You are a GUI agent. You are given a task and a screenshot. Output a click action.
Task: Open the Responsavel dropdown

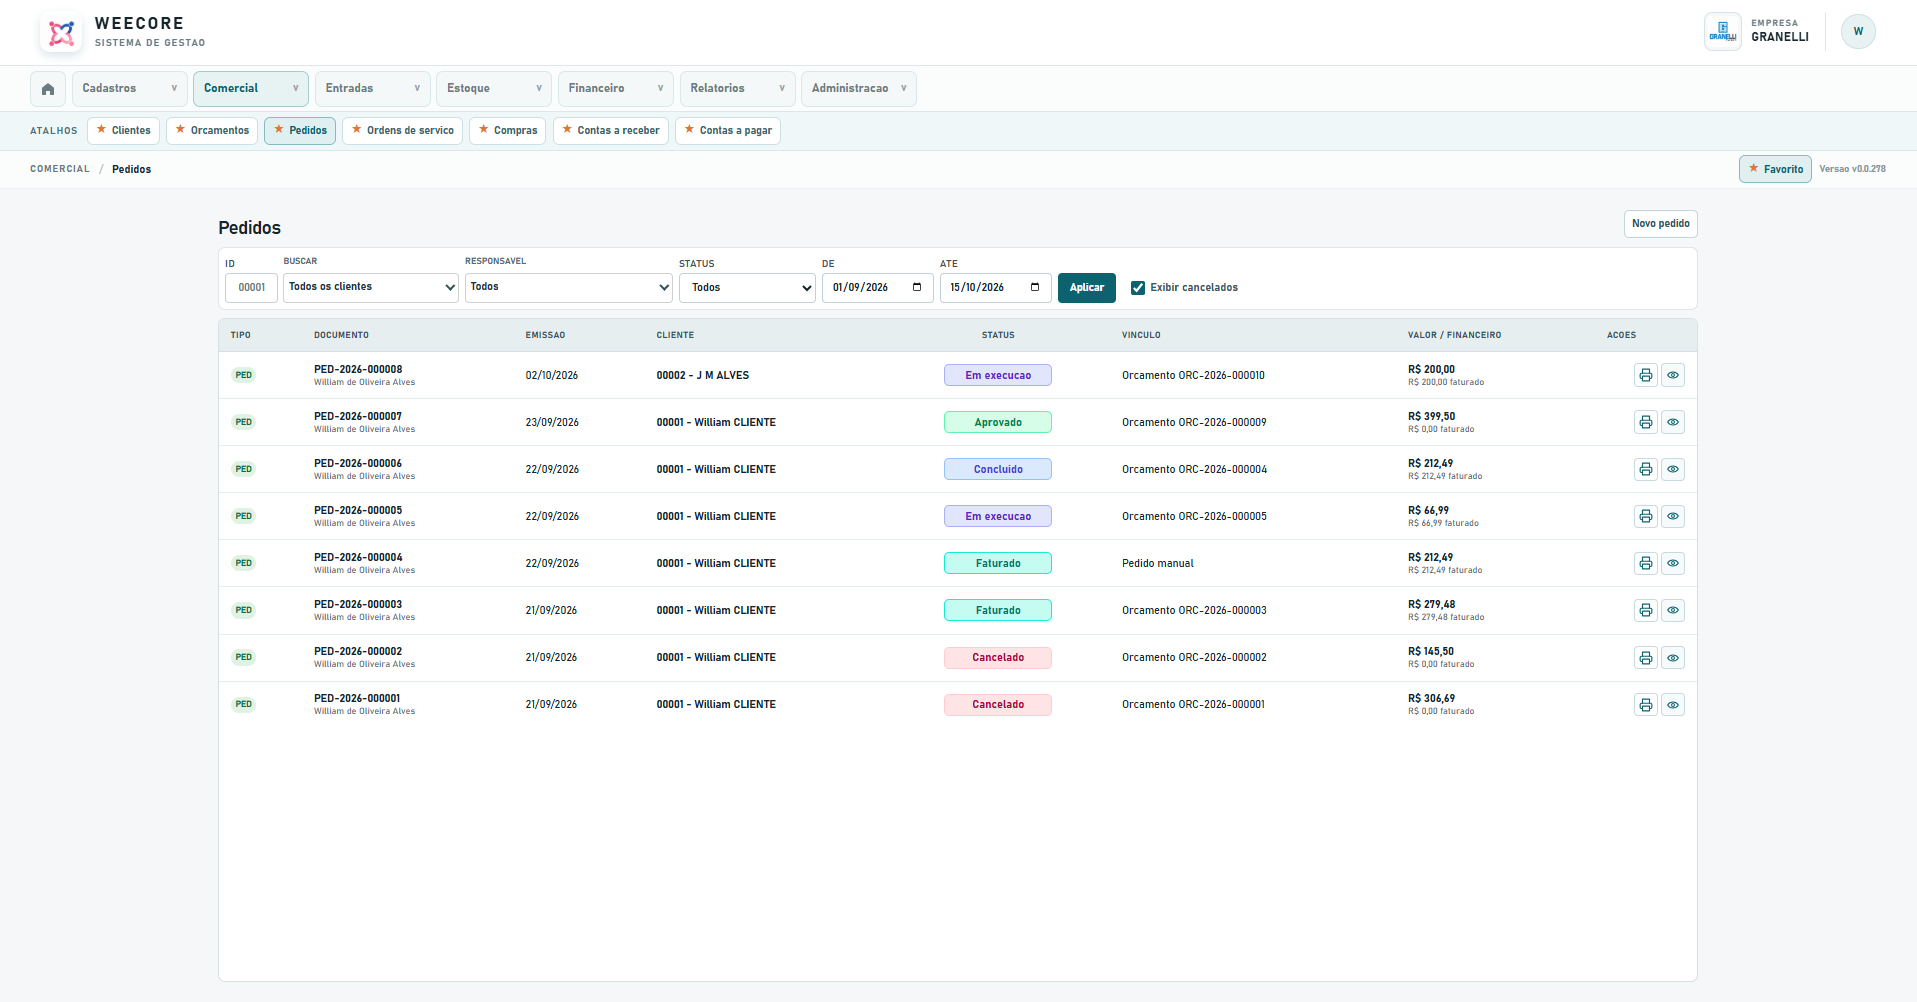click(x=569, y=287)
